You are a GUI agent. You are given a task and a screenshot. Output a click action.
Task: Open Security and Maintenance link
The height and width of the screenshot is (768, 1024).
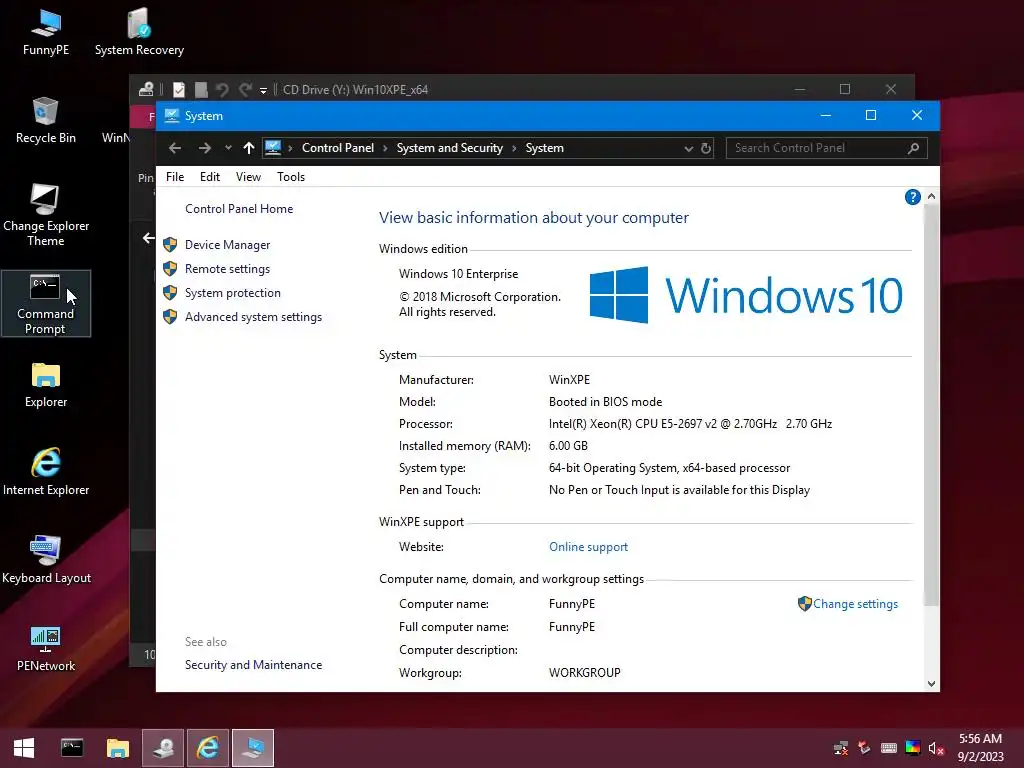(x=253, y=665)
